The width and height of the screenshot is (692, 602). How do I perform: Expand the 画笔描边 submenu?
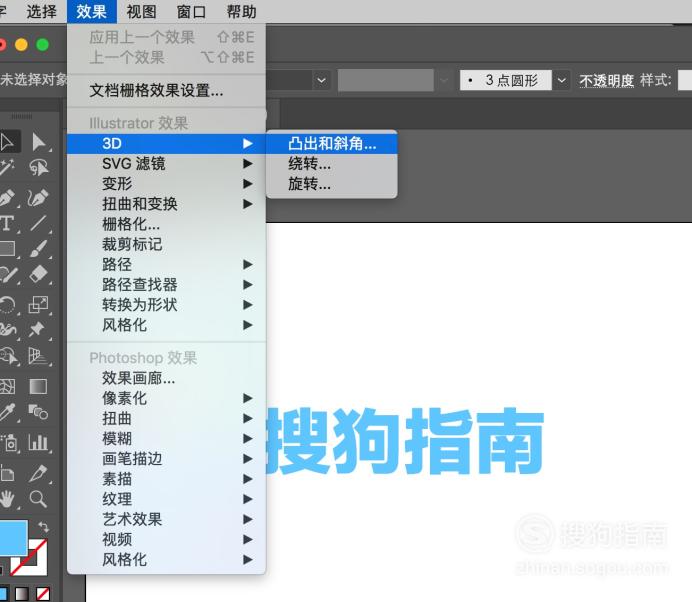(166, 459)
